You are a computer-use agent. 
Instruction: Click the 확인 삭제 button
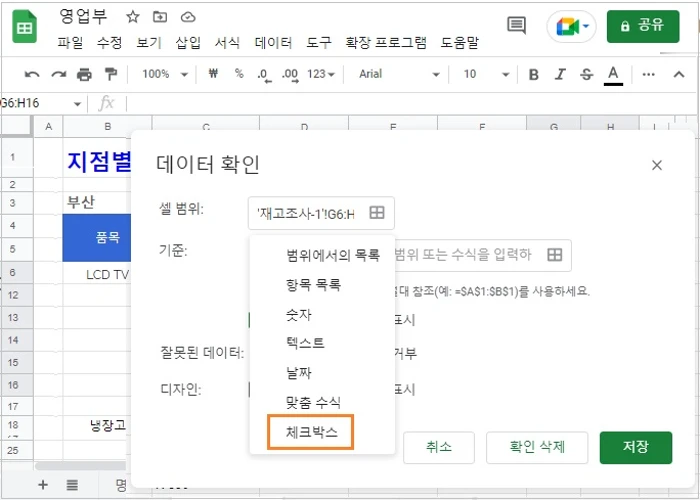[537, 447]
